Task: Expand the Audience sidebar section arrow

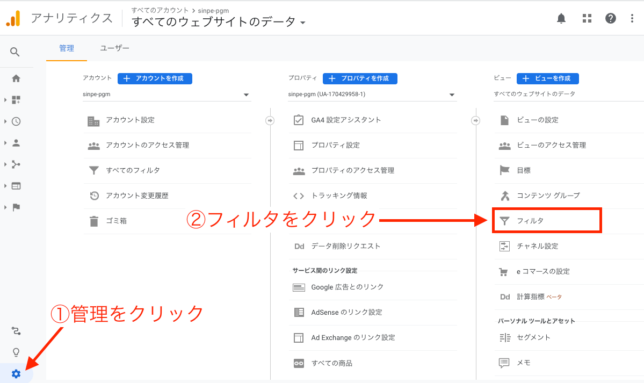Action: point(5,143)
